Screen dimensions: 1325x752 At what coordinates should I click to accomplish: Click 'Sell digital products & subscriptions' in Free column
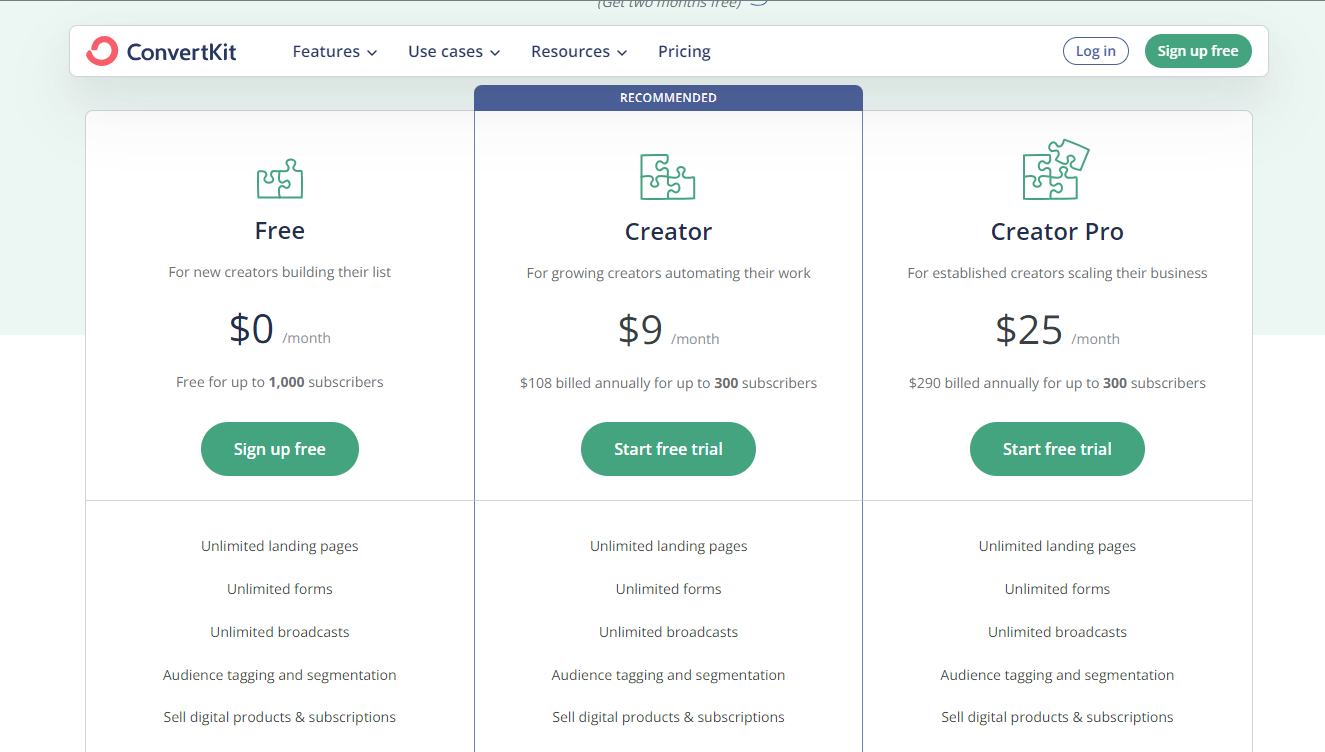click(280, 717)
